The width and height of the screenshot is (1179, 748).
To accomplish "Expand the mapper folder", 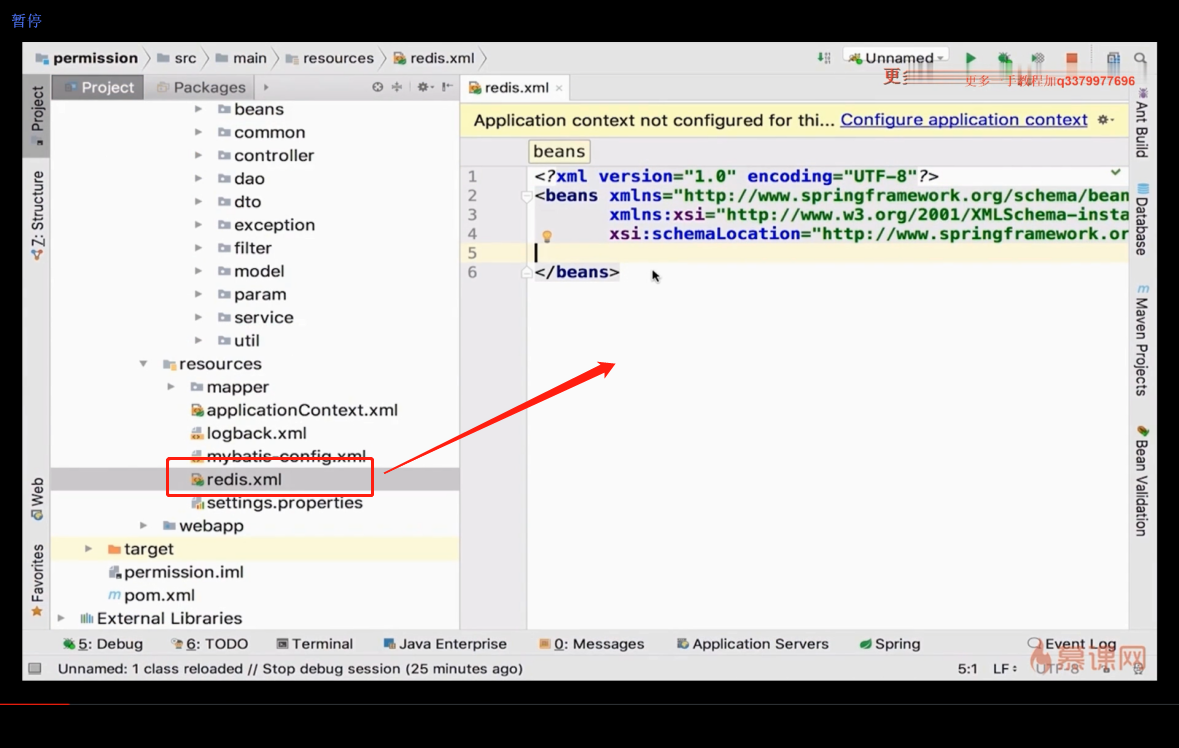I will pos(171,387).
